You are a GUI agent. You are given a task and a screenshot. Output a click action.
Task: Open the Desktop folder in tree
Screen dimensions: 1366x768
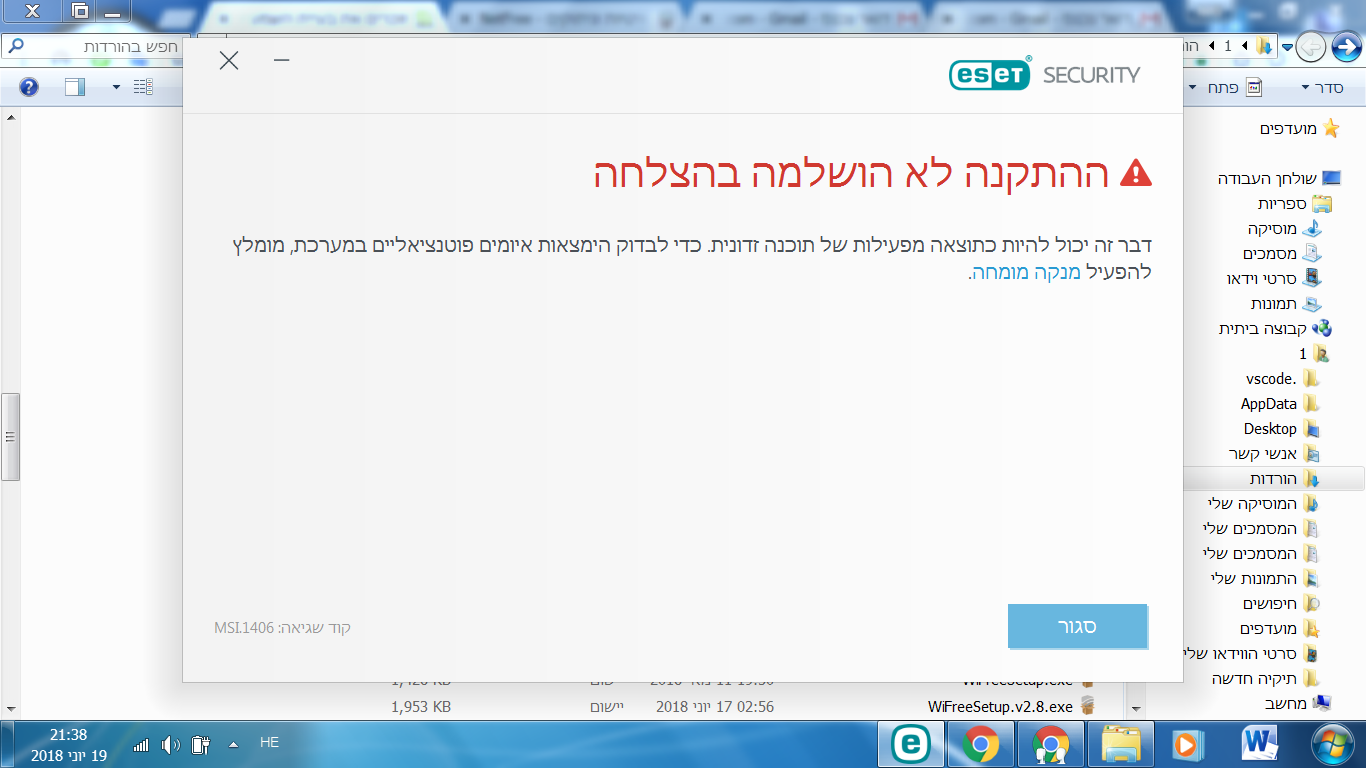[1282, 429]
